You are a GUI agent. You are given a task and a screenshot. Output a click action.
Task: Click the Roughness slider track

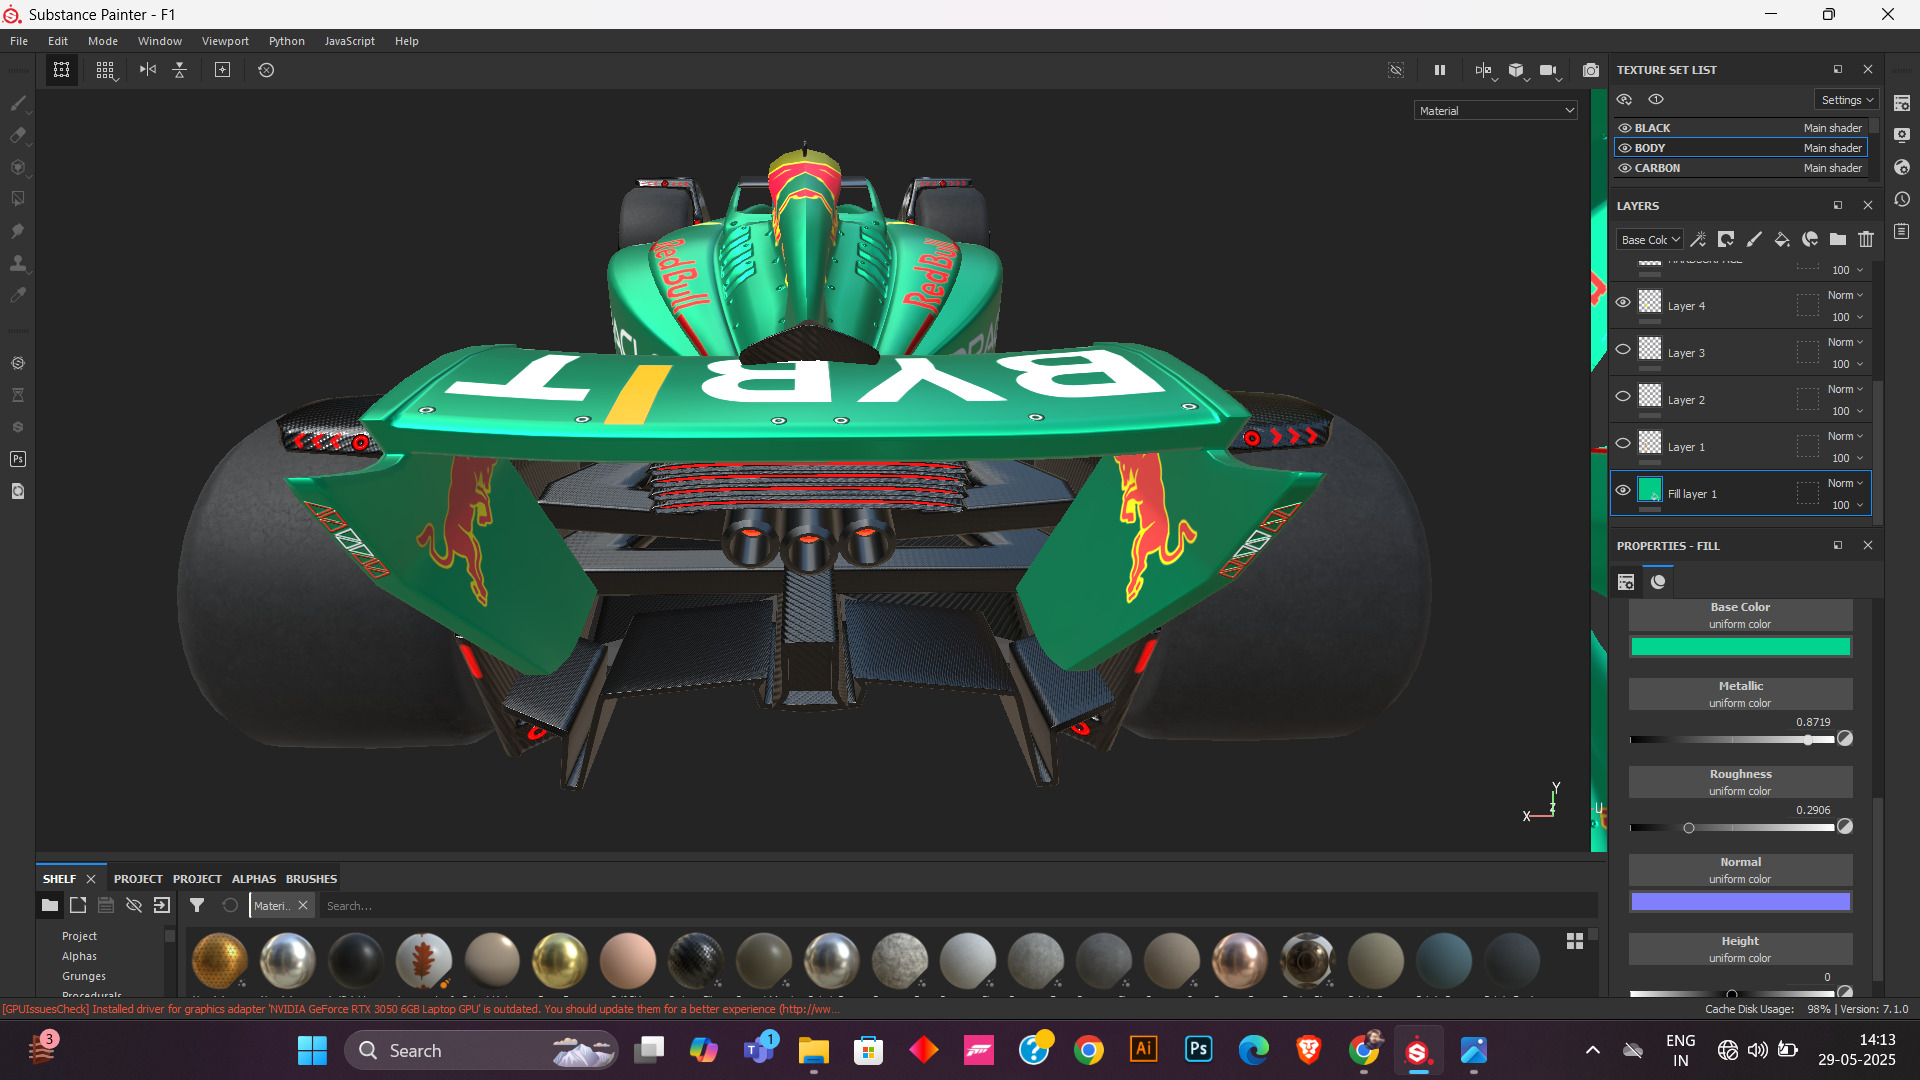tap(1732, 828)
